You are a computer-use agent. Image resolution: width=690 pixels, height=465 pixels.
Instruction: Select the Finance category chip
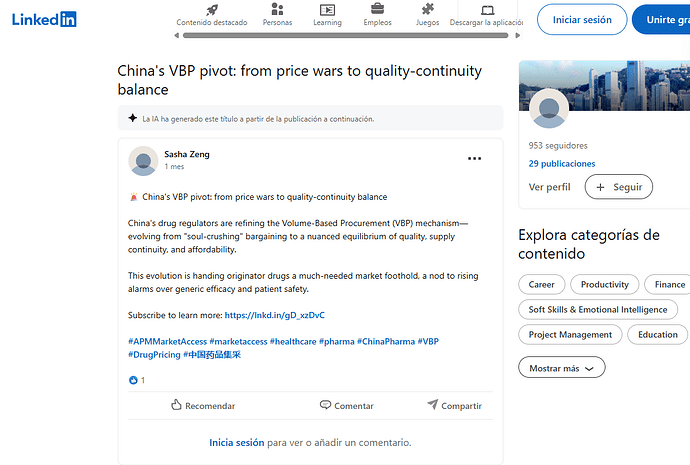pyautogui.click(x=668, y=285)
